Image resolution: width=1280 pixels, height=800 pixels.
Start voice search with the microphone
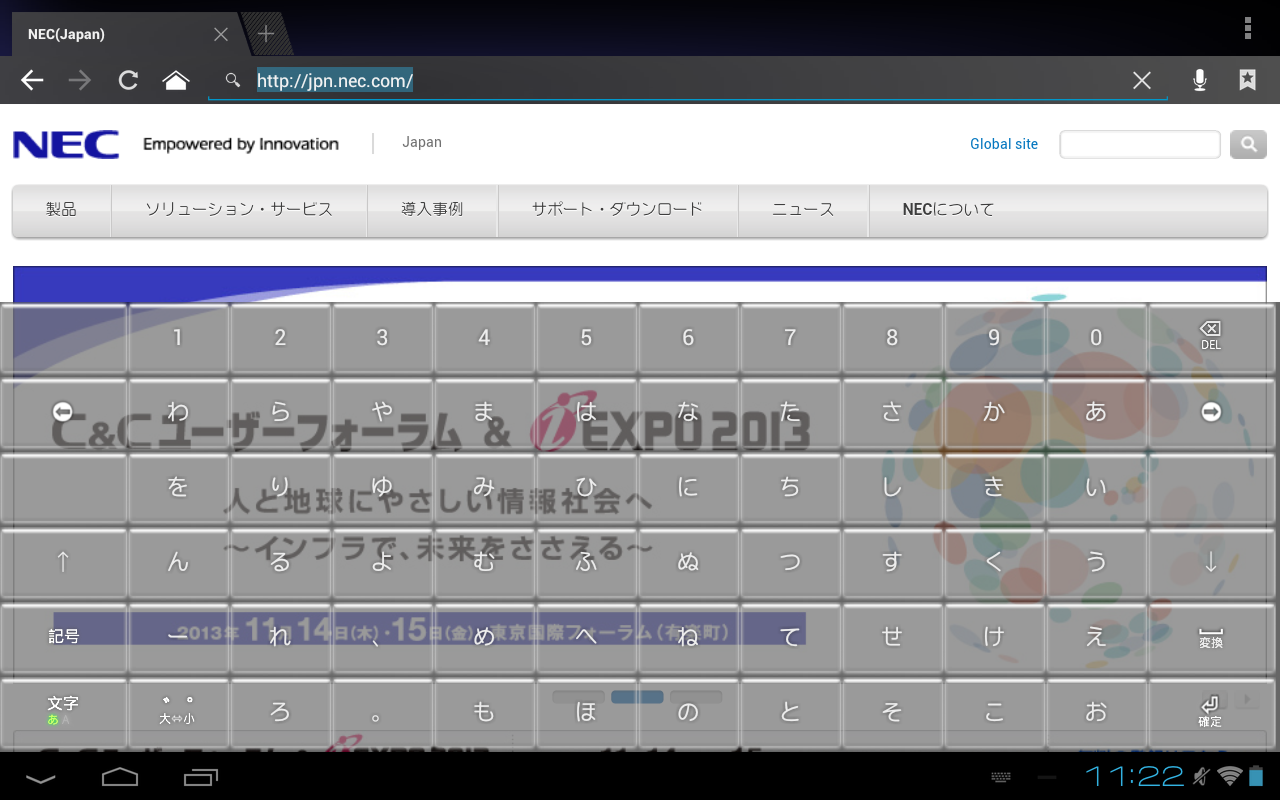point(1200,81)
